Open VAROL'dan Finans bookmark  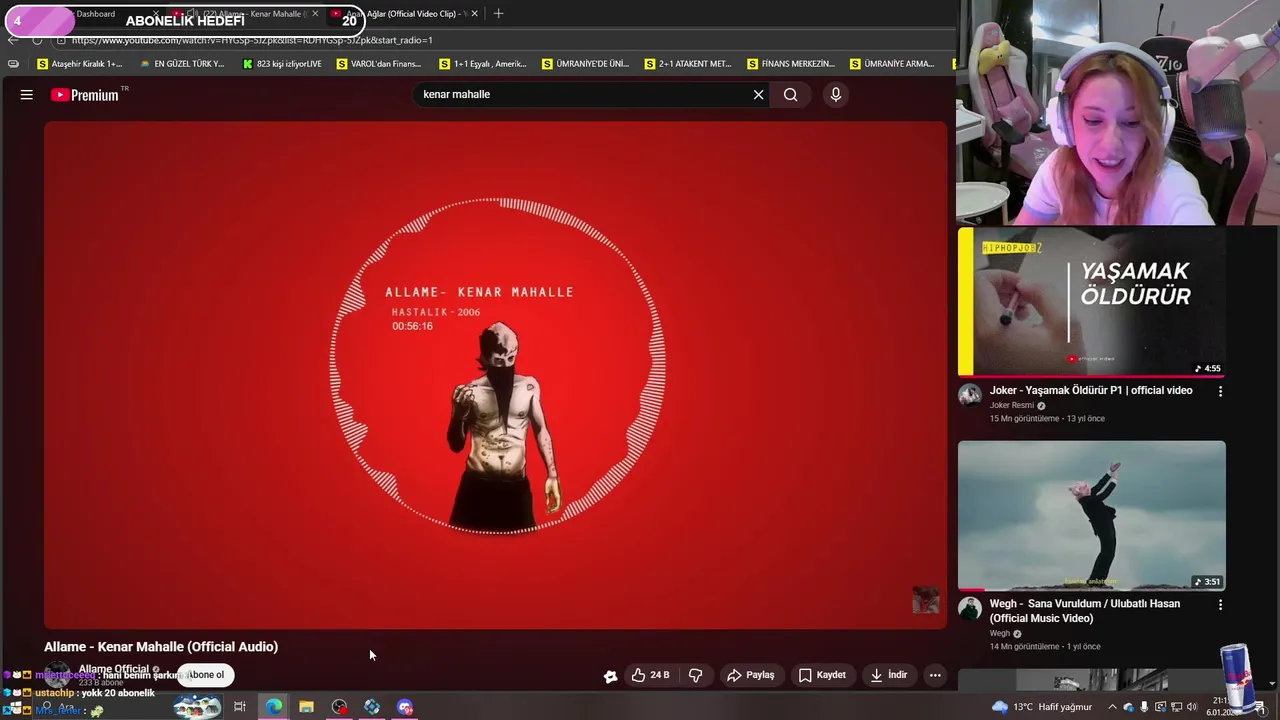tap(379, 64)
